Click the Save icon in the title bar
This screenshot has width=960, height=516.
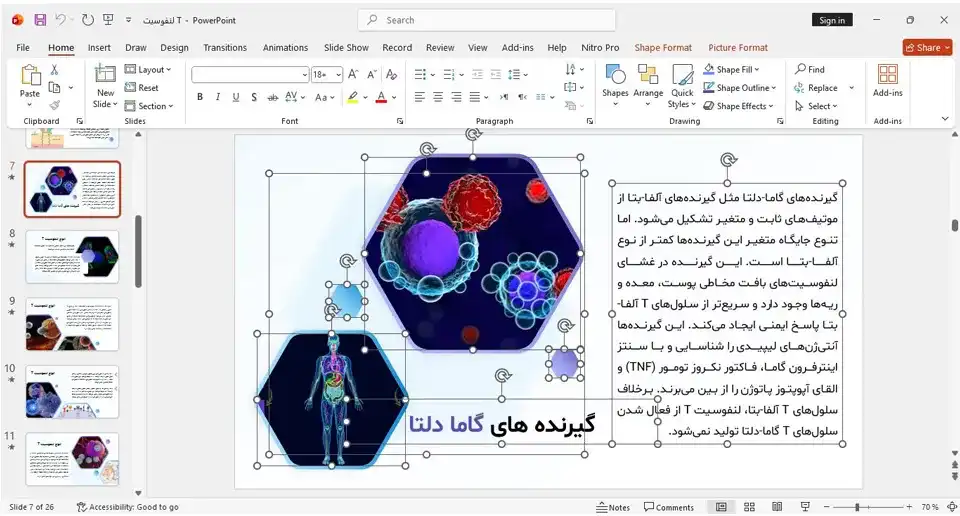[40, 20]
